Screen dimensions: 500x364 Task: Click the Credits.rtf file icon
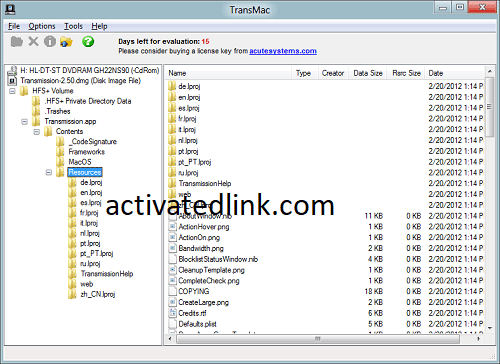172,313
